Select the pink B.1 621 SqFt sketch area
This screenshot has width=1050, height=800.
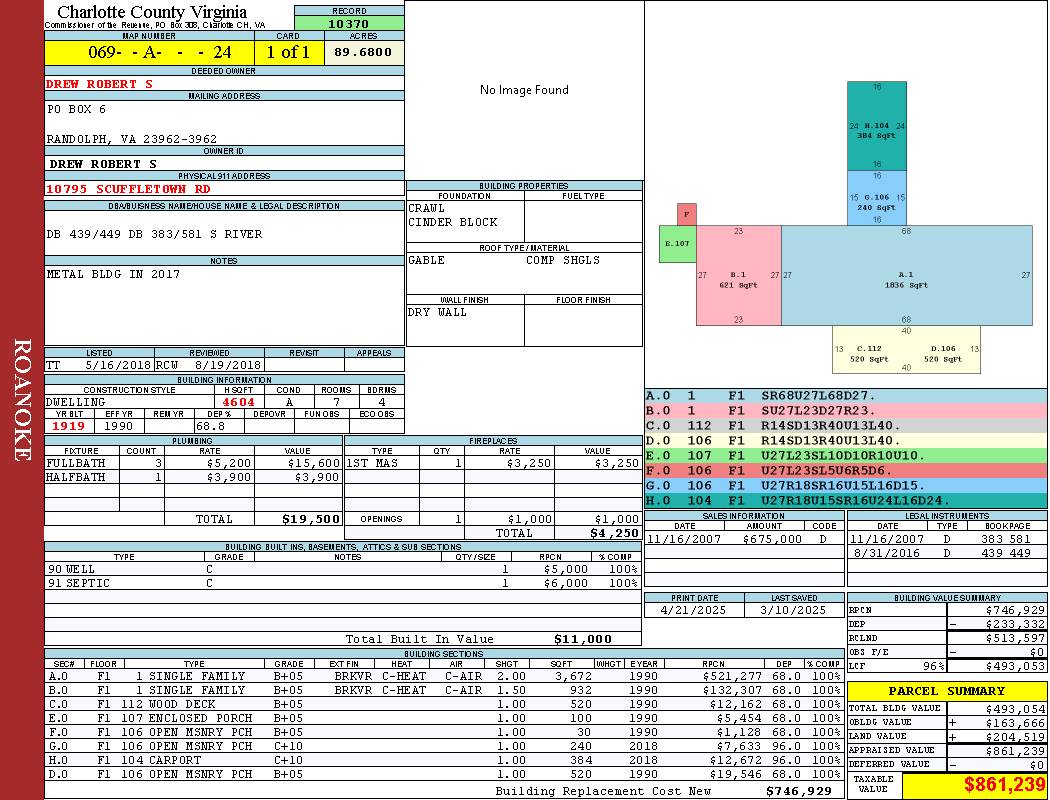click(739, 275)
